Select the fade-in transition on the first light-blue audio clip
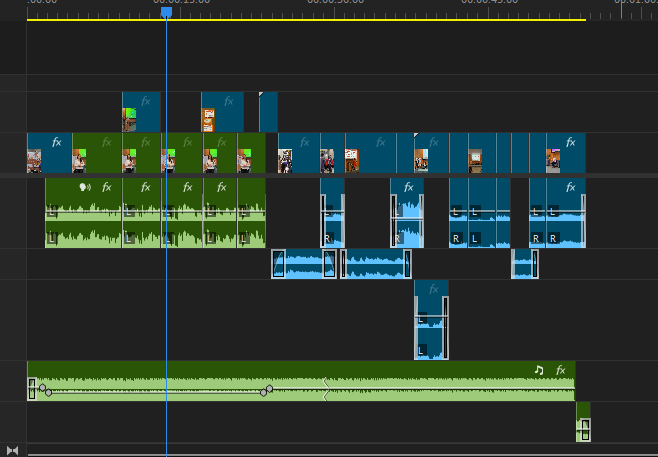This screenshot has width=658, height=457. 278,264
